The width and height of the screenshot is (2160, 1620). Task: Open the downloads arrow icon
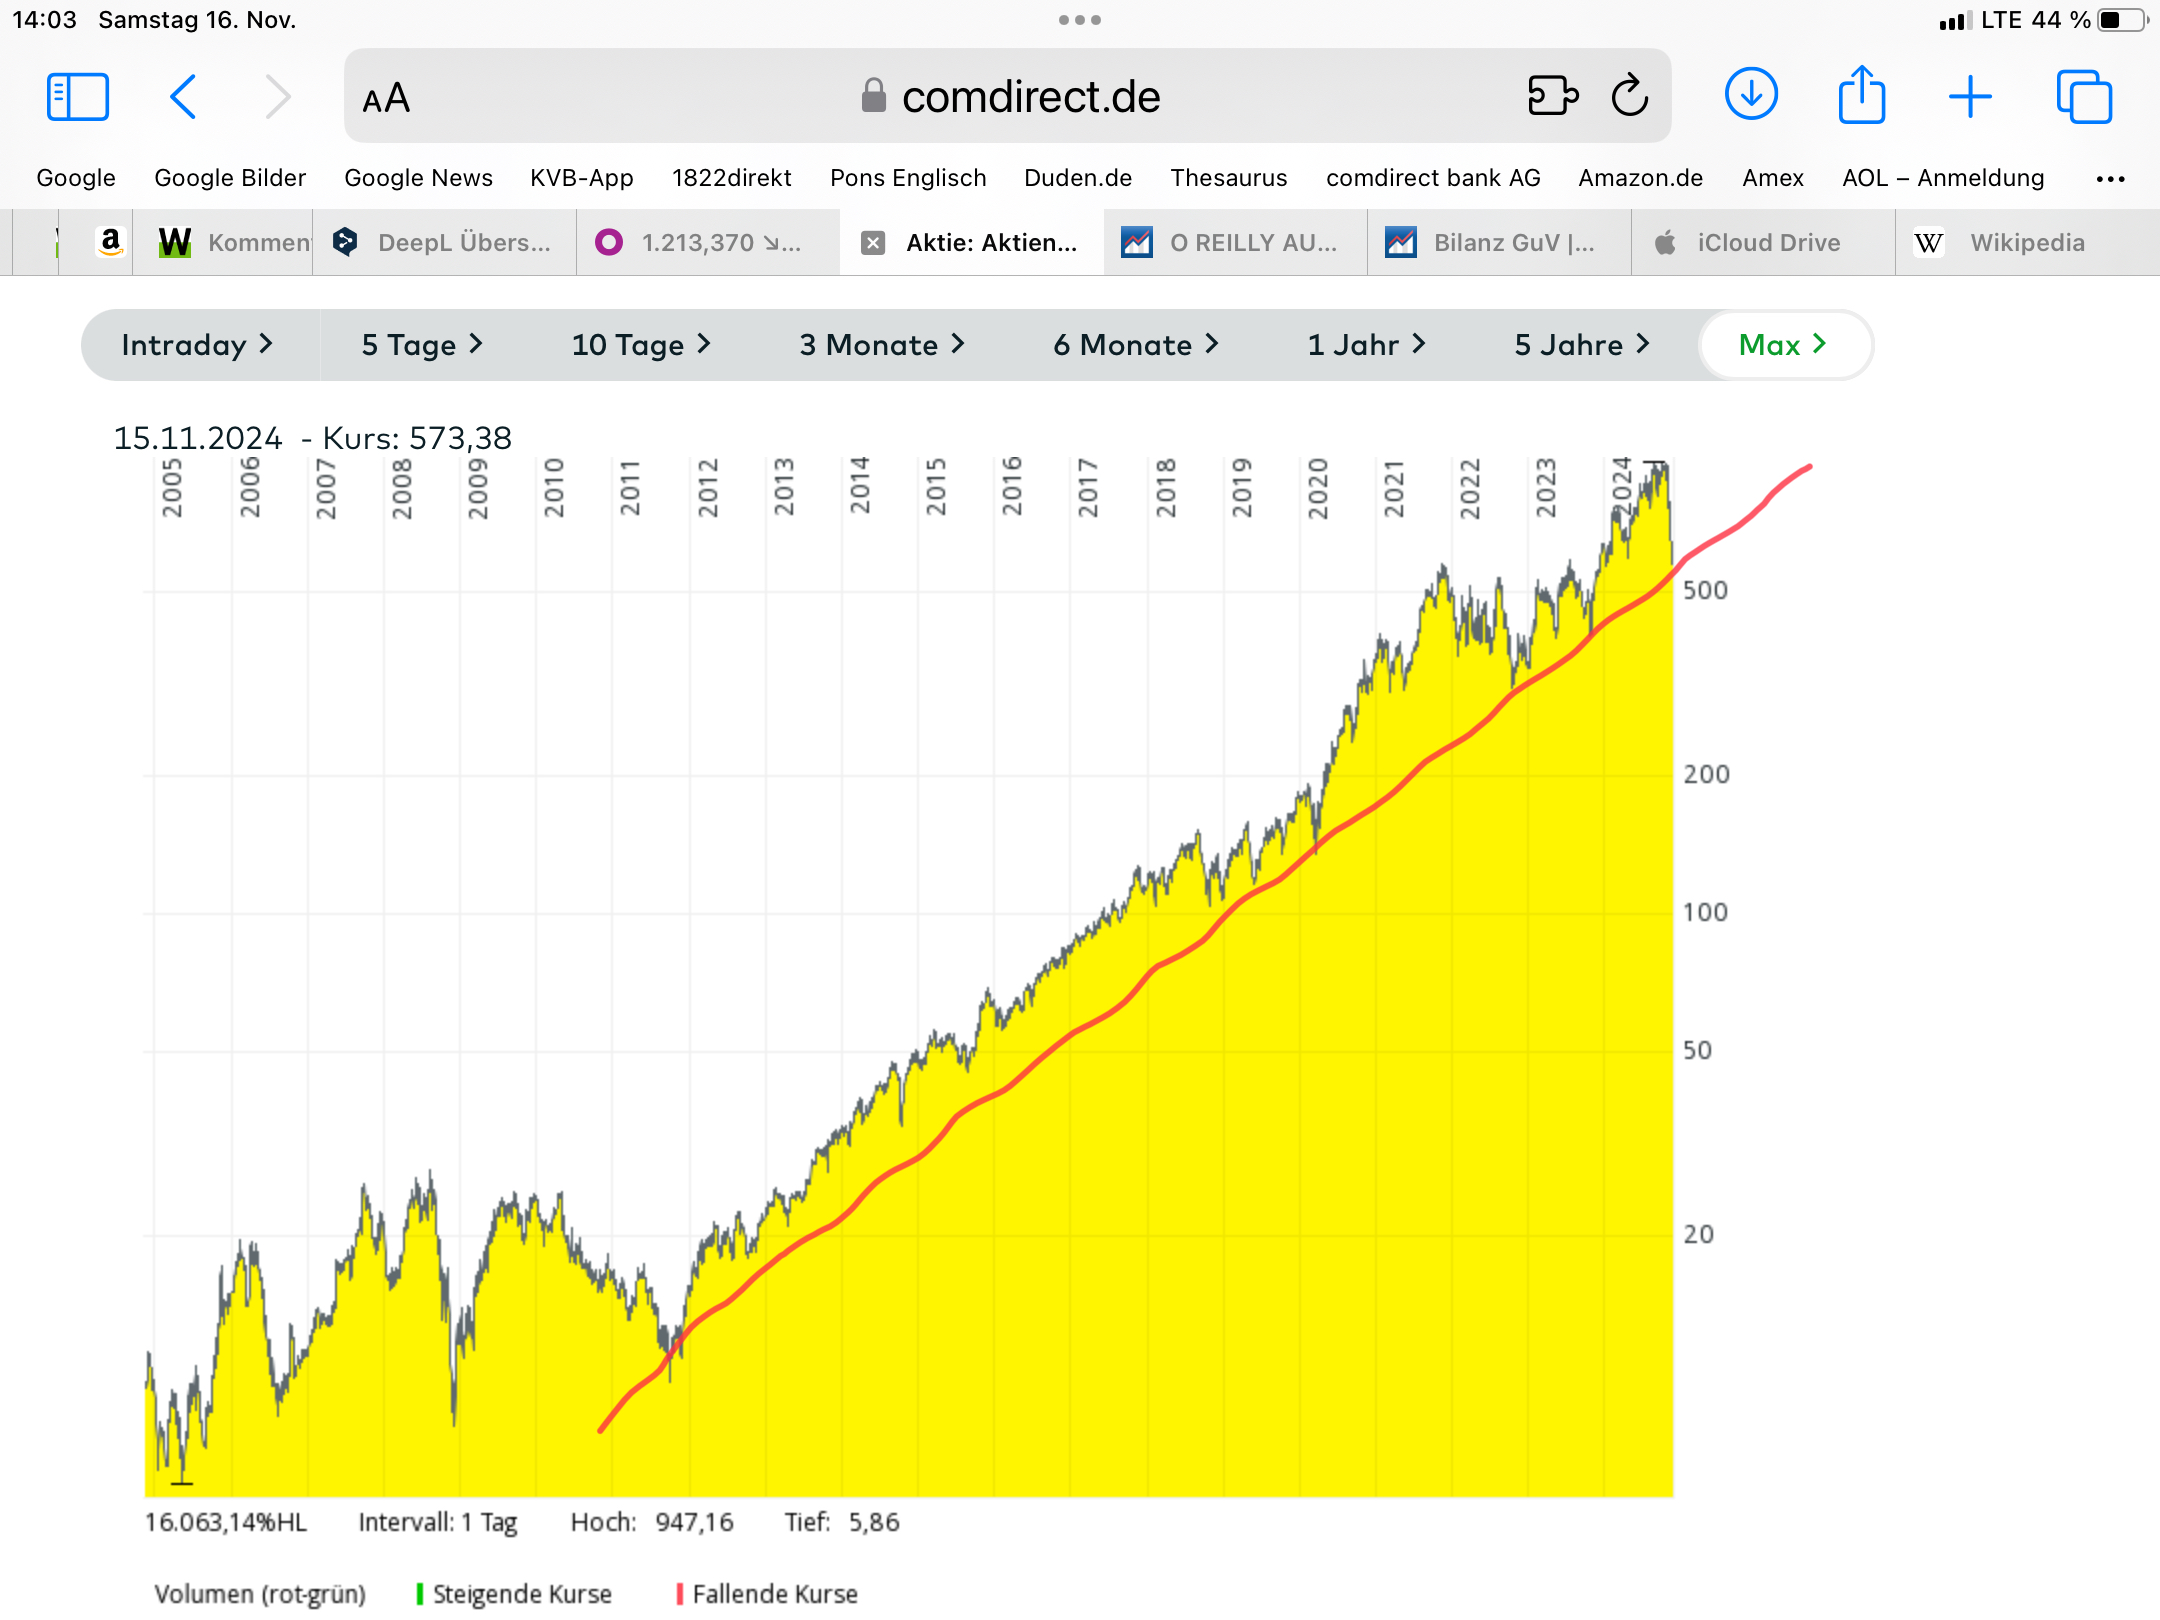coord(1751,95)
